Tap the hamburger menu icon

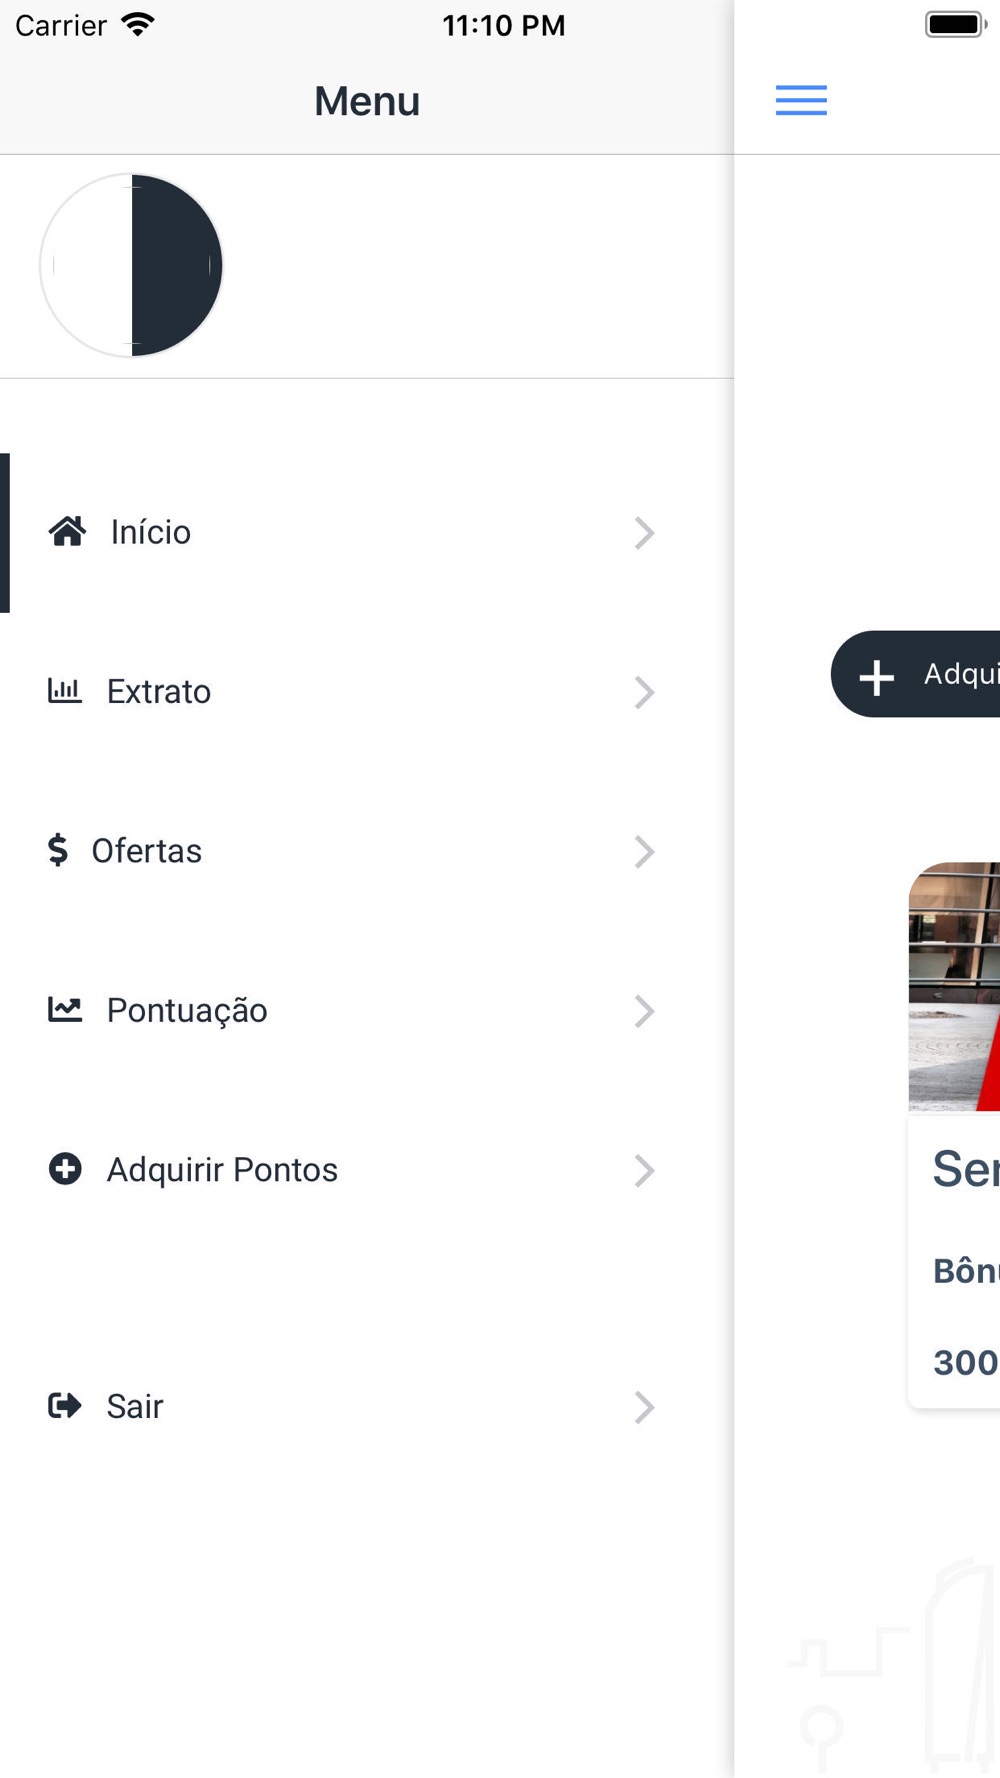click(x=801, y=100)
